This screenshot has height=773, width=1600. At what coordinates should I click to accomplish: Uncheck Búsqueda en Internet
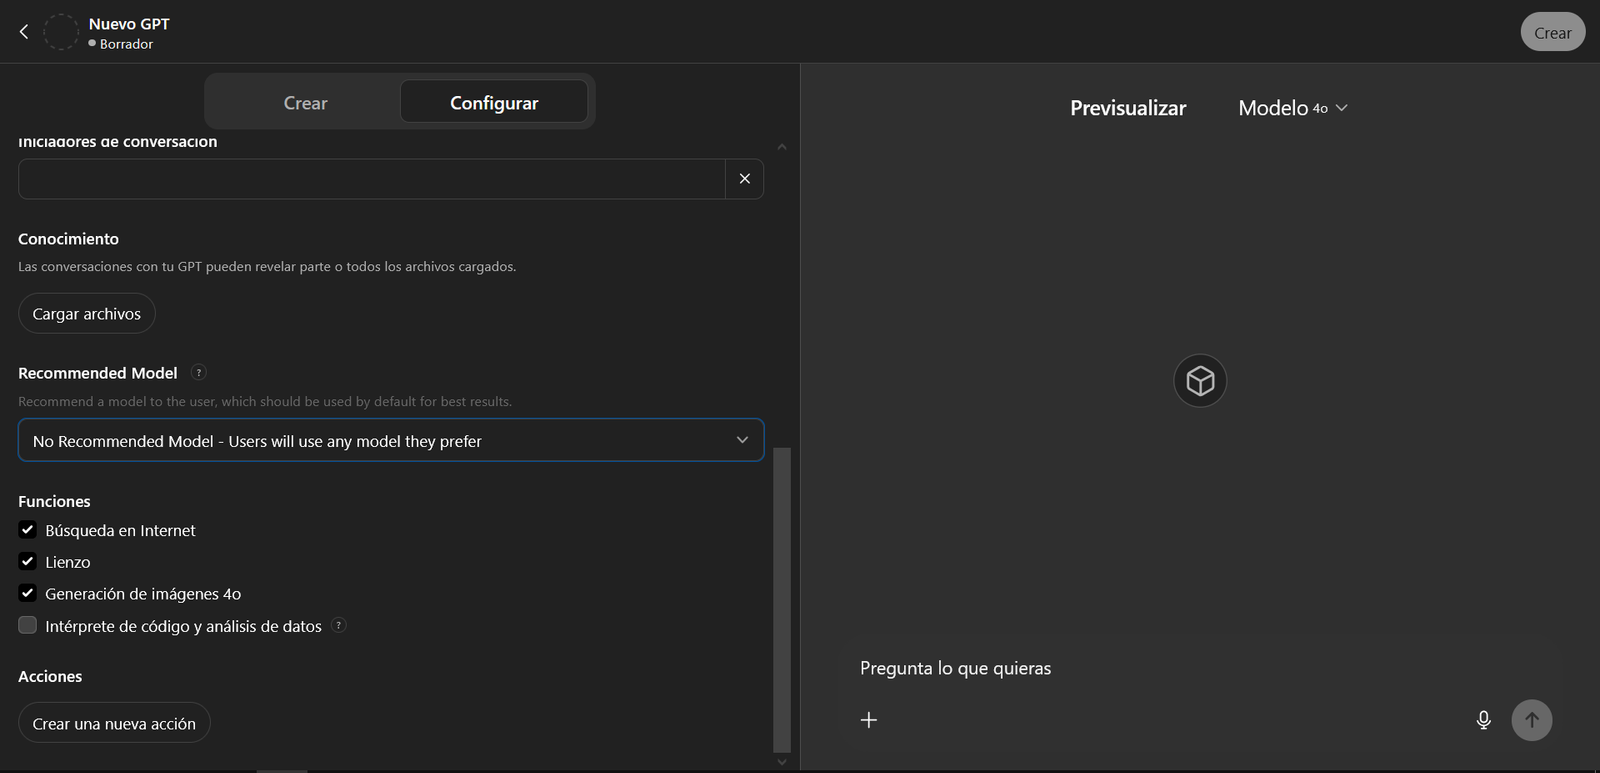[x=28, y=530]
